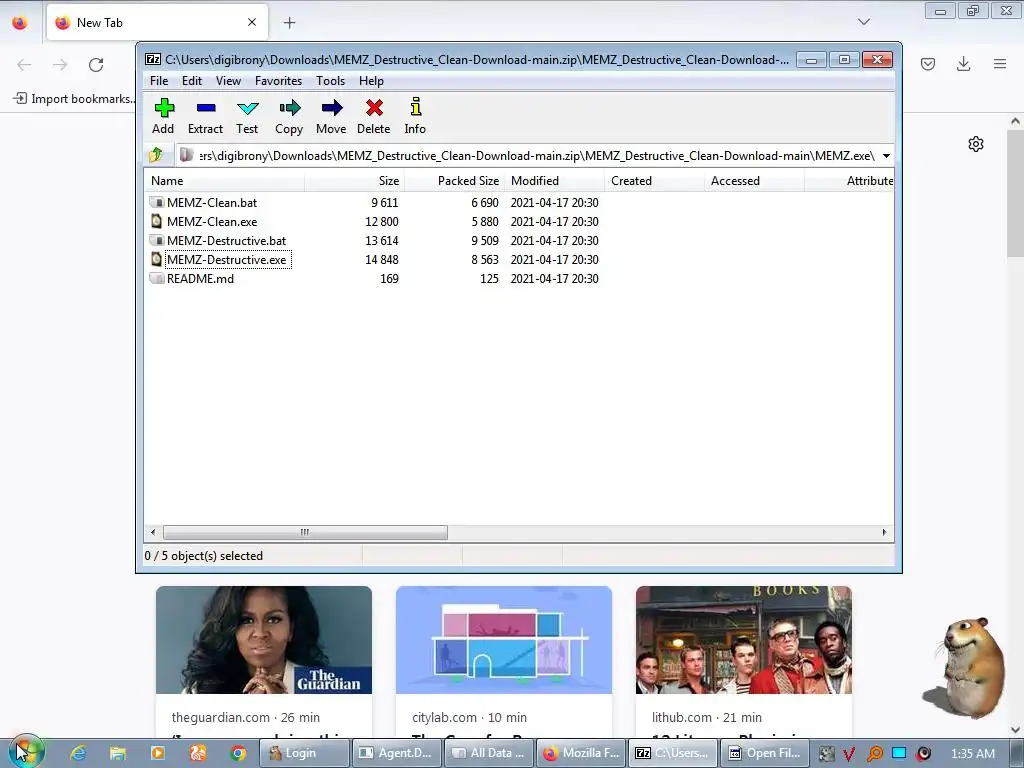Open a new Firefox tab with plus

289,23
